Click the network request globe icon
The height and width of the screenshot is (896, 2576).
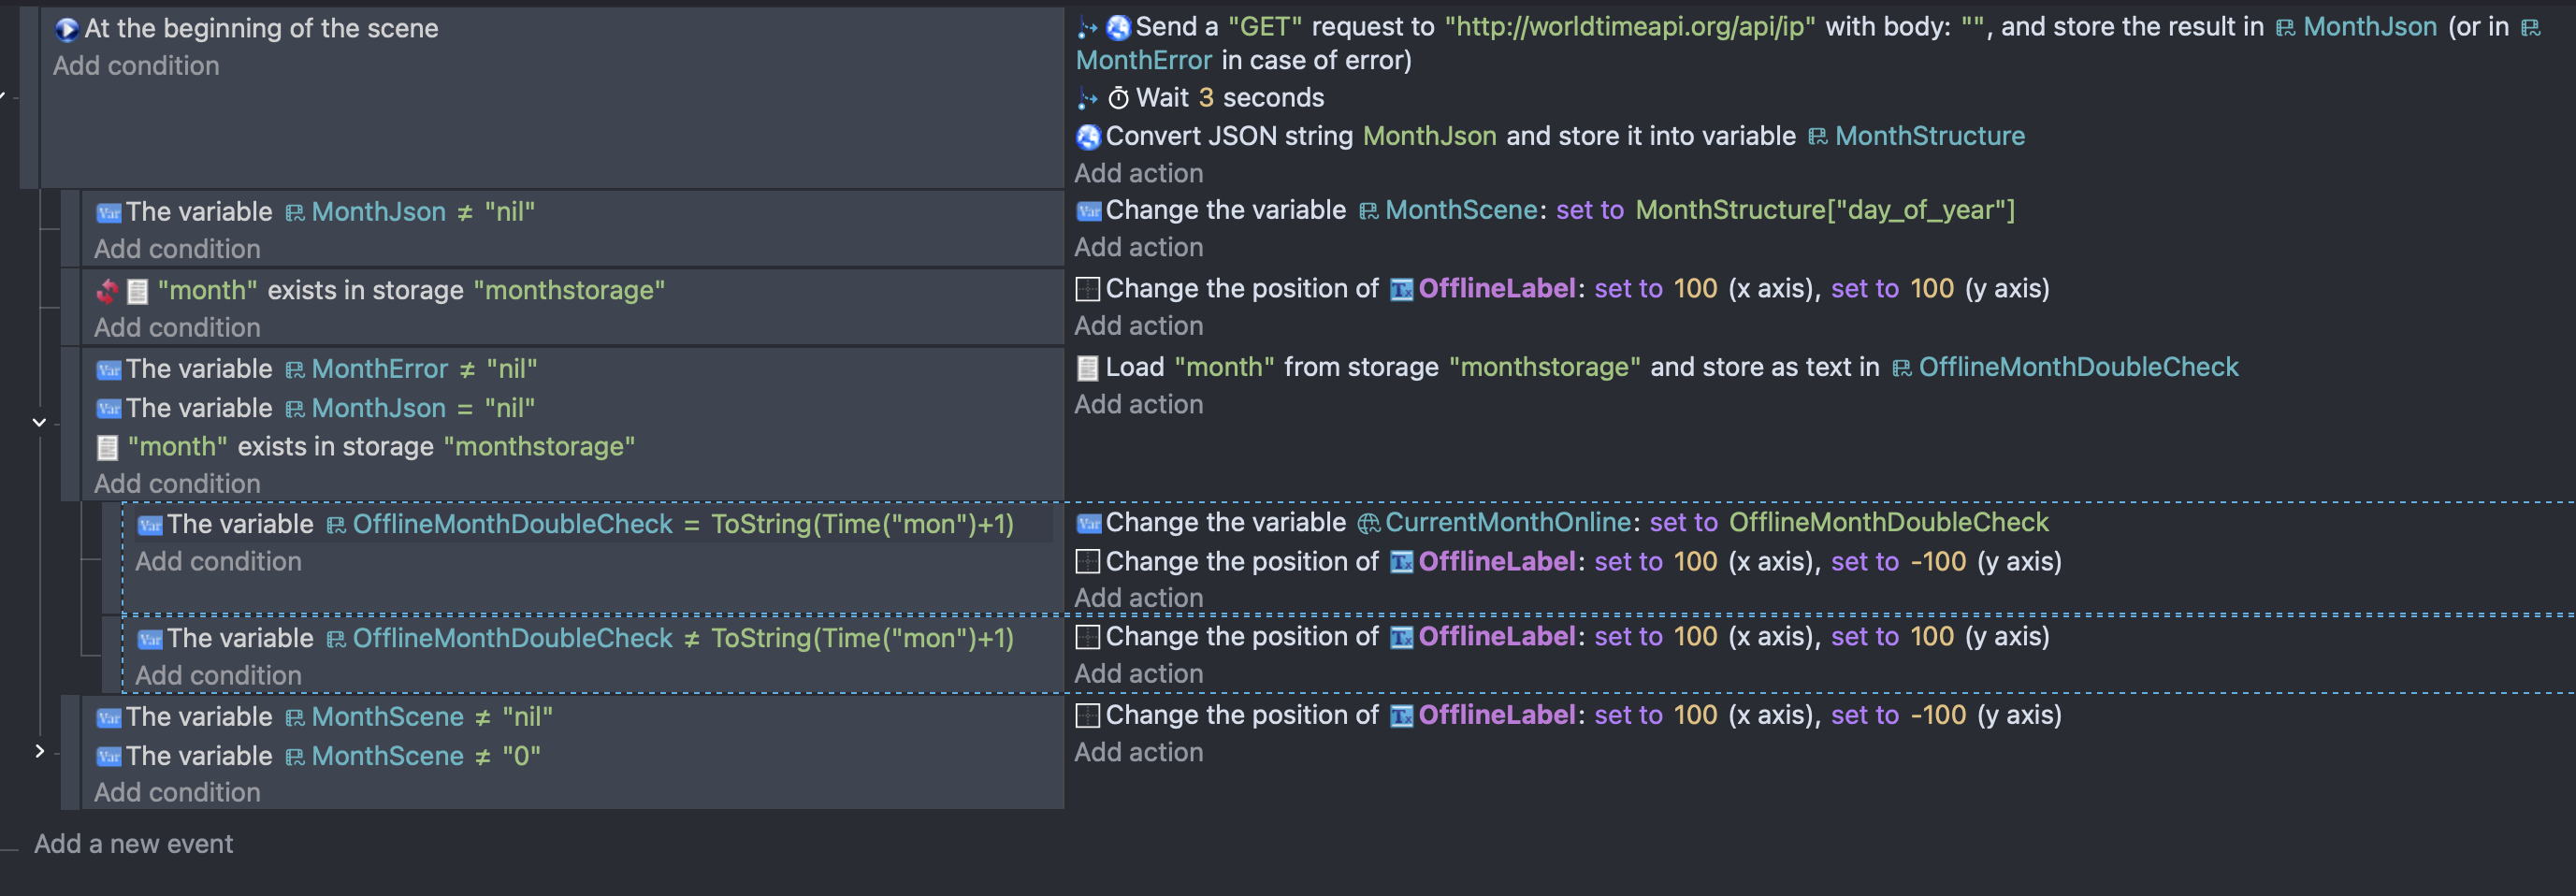click(x=1118, y=27)
